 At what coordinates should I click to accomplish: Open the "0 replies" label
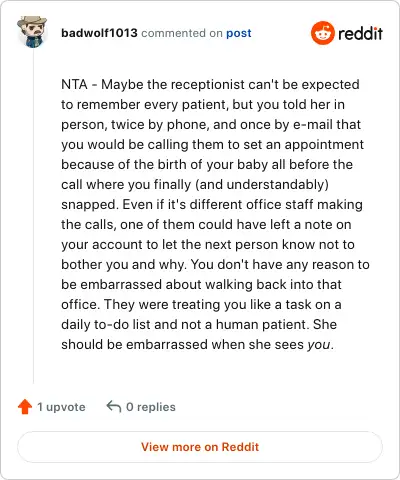point(151,407)
